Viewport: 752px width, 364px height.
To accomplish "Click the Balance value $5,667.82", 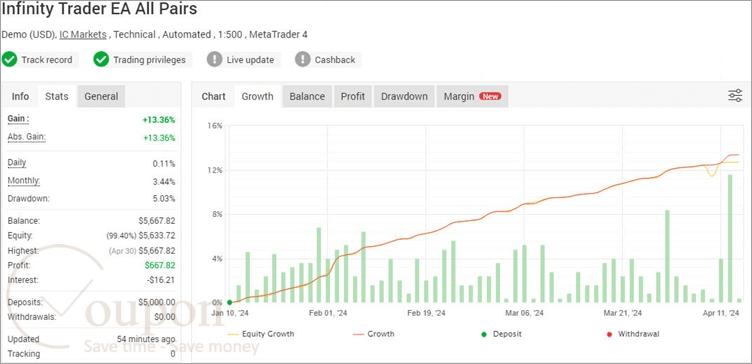I will 157,221.
